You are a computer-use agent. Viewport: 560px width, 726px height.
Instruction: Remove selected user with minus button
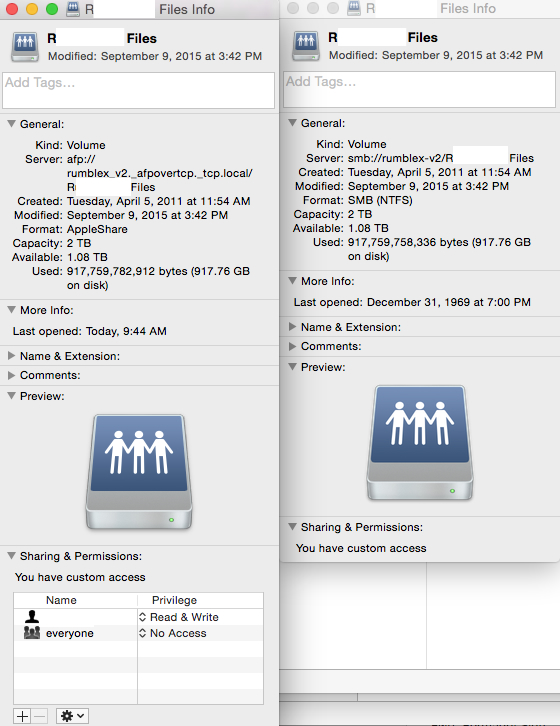(40, 716)
